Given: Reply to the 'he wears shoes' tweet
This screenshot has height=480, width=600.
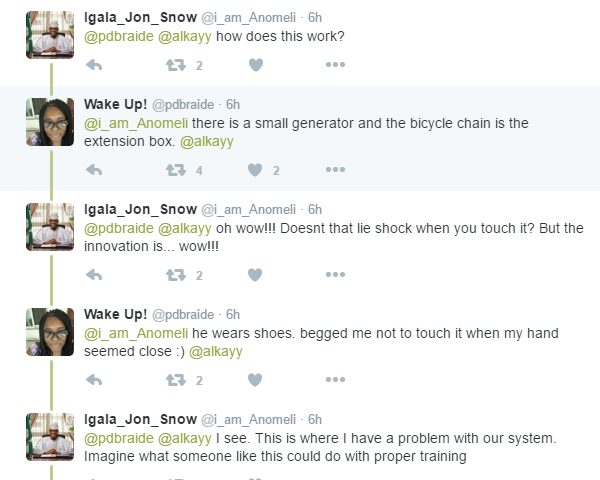Looking at the screenshot, I should (x=94, y=380).
